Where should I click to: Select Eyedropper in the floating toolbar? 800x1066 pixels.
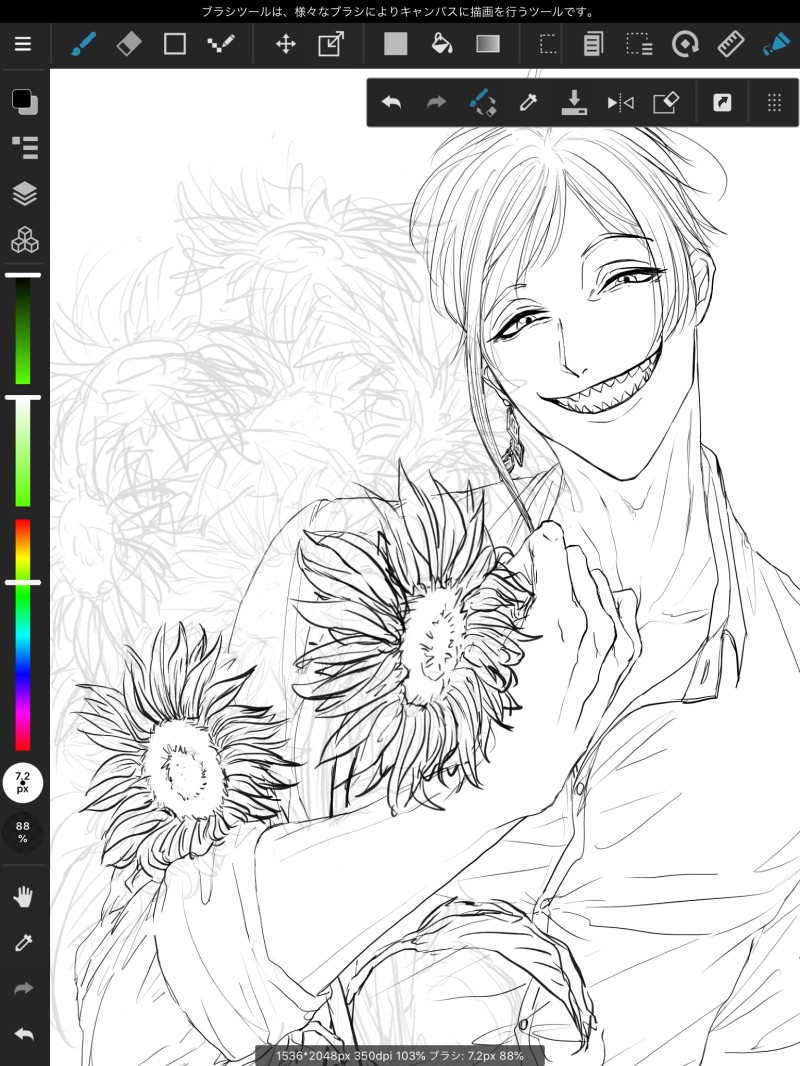528,103
